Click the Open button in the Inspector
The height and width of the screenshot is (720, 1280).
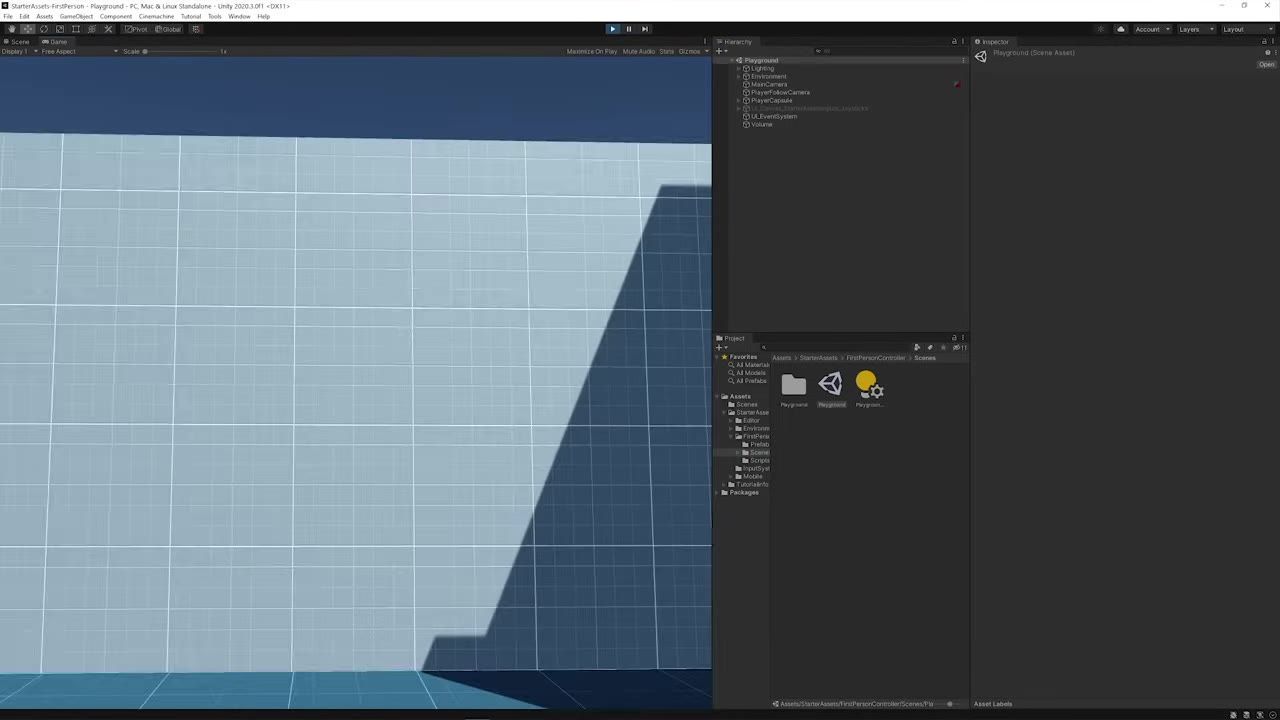[1267, 64]
